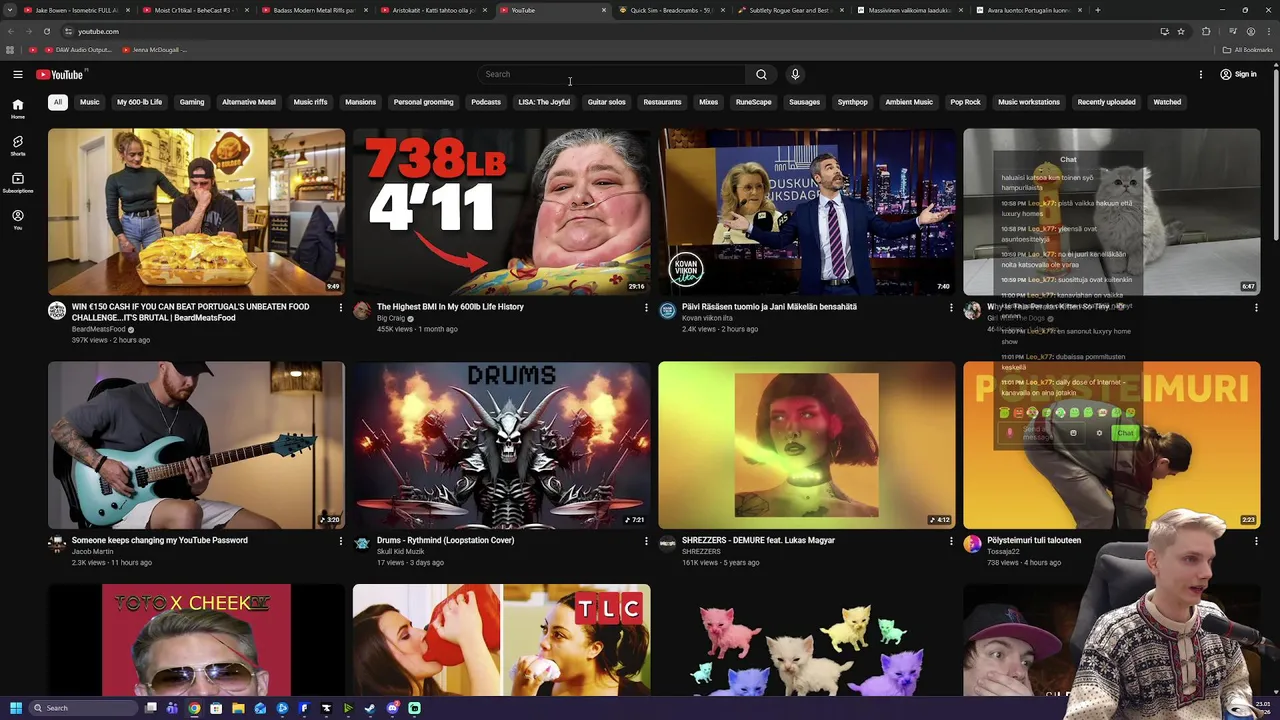Open Chrome extensions puzzle icon
The width and height of the screenshot is (1280, 720).
1206,31
